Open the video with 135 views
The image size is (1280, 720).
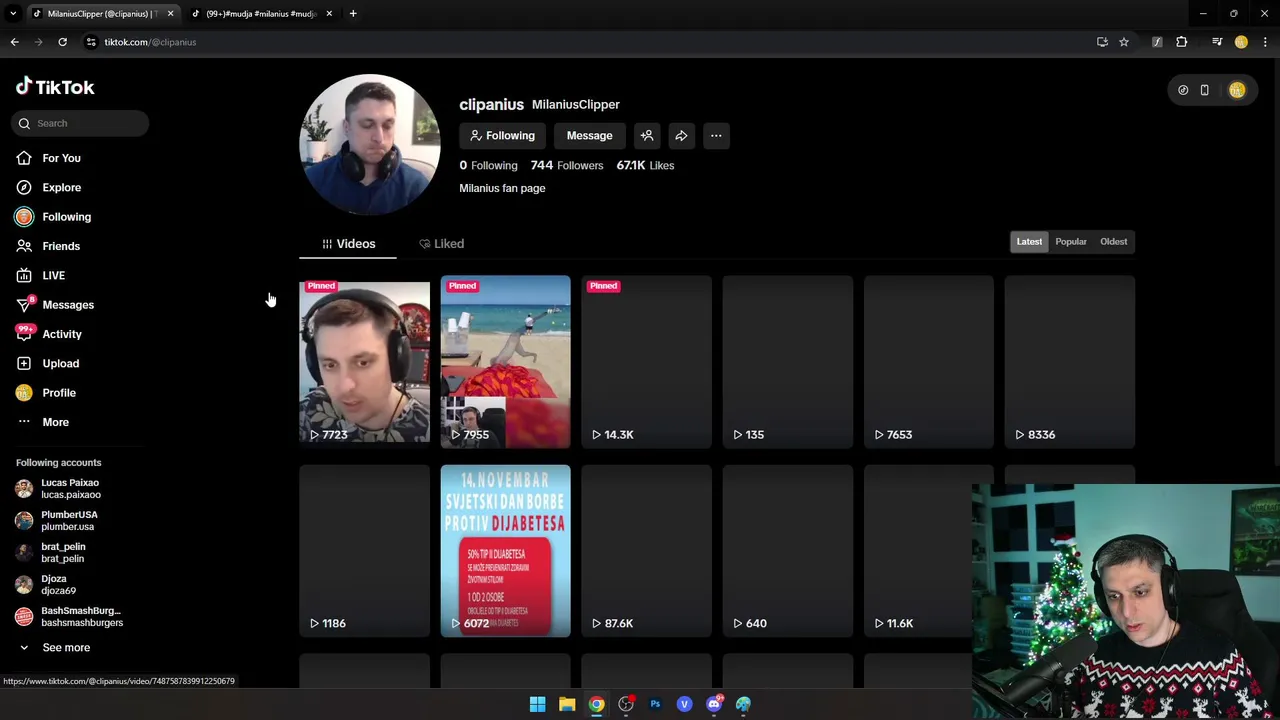(787, 361)
